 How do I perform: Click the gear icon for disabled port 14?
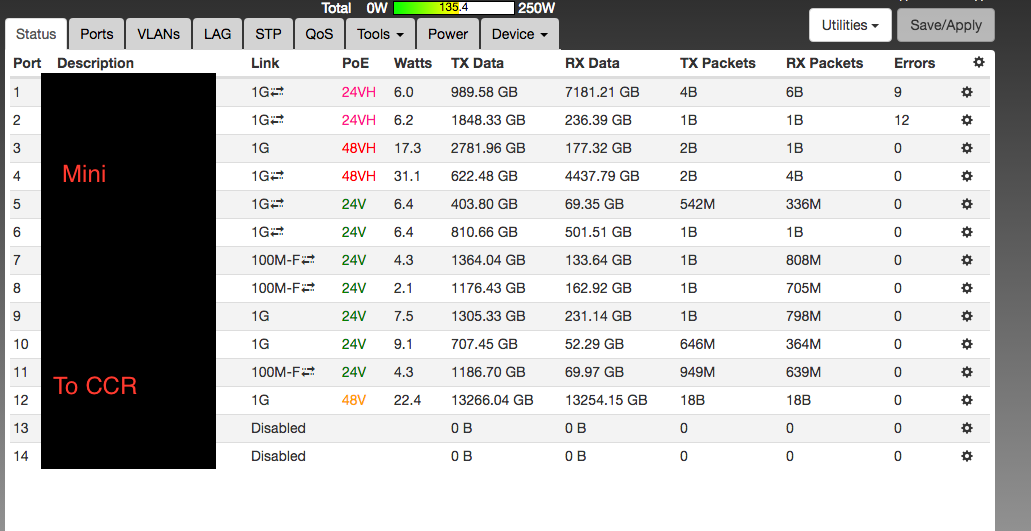(967, 456)
